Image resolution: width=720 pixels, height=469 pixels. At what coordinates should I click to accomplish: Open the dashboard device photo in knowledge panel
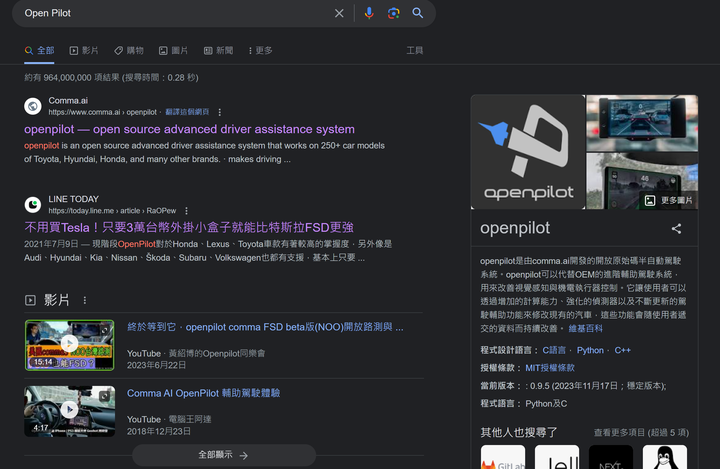coord(642,123)
